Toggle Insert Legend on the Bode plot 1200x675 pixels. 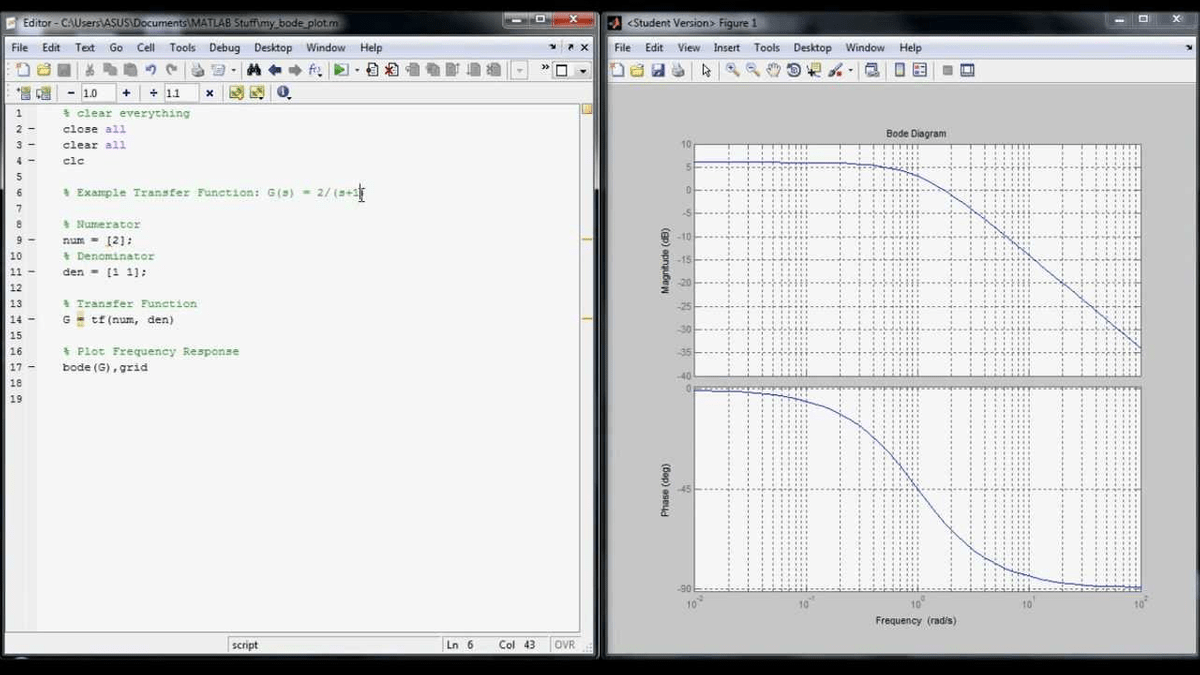tap(920, 70)
